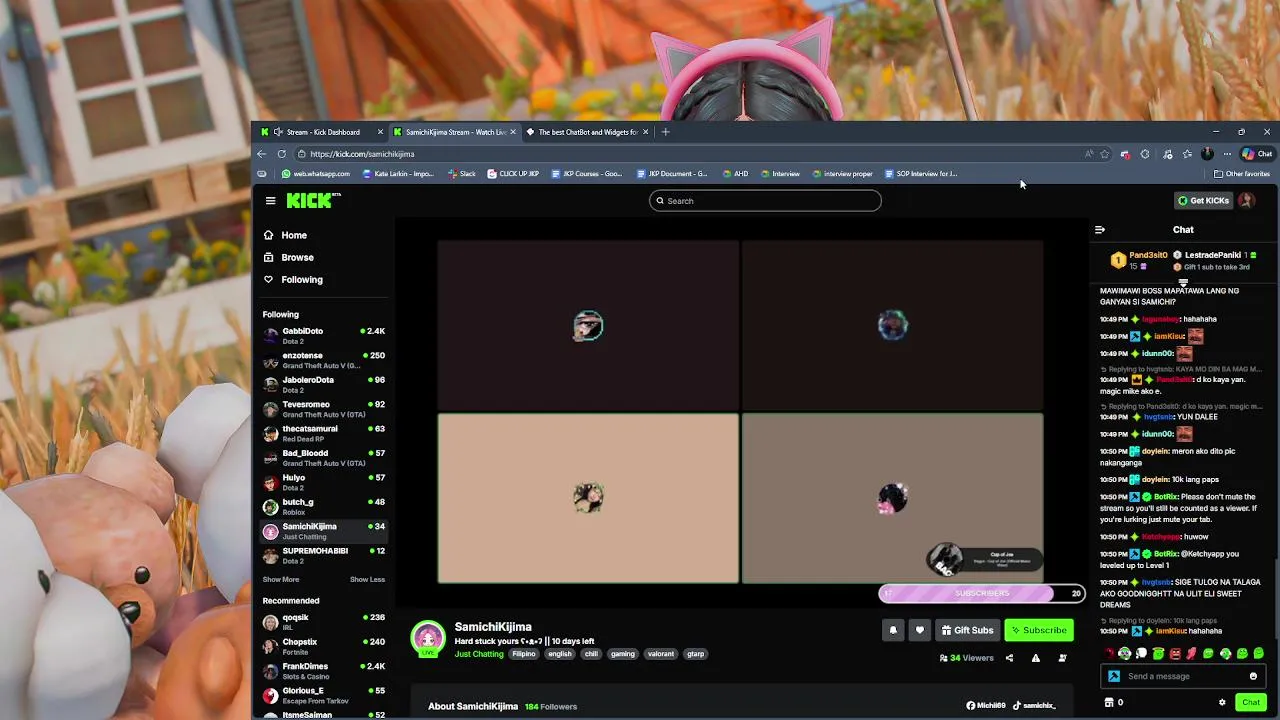Click SamichiKijima channel avatar with LIVE badge

tap(428, 639)
